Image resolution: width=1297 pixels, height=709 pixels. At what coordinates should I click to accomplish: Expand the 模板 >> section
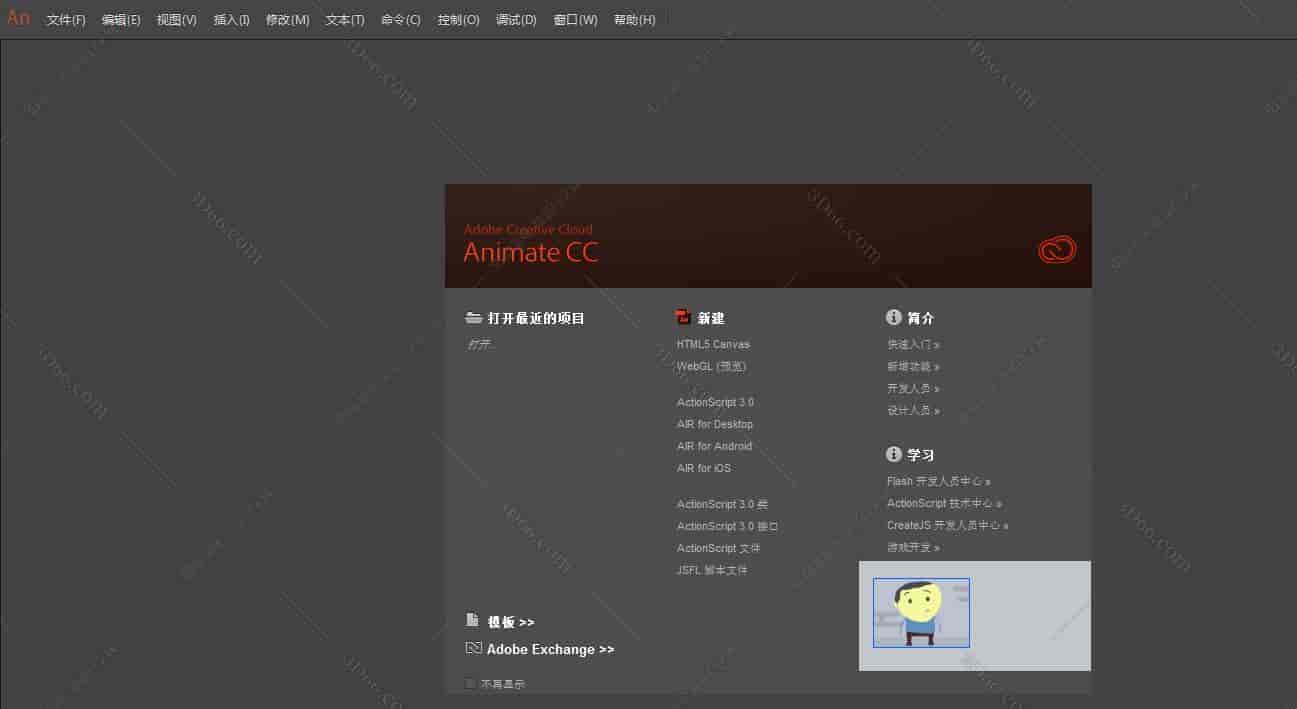(512, 621)
